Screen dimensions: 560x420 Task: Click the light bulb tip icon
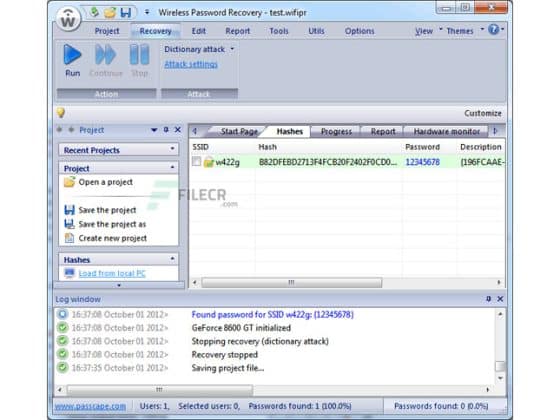(x=61, y=113)
